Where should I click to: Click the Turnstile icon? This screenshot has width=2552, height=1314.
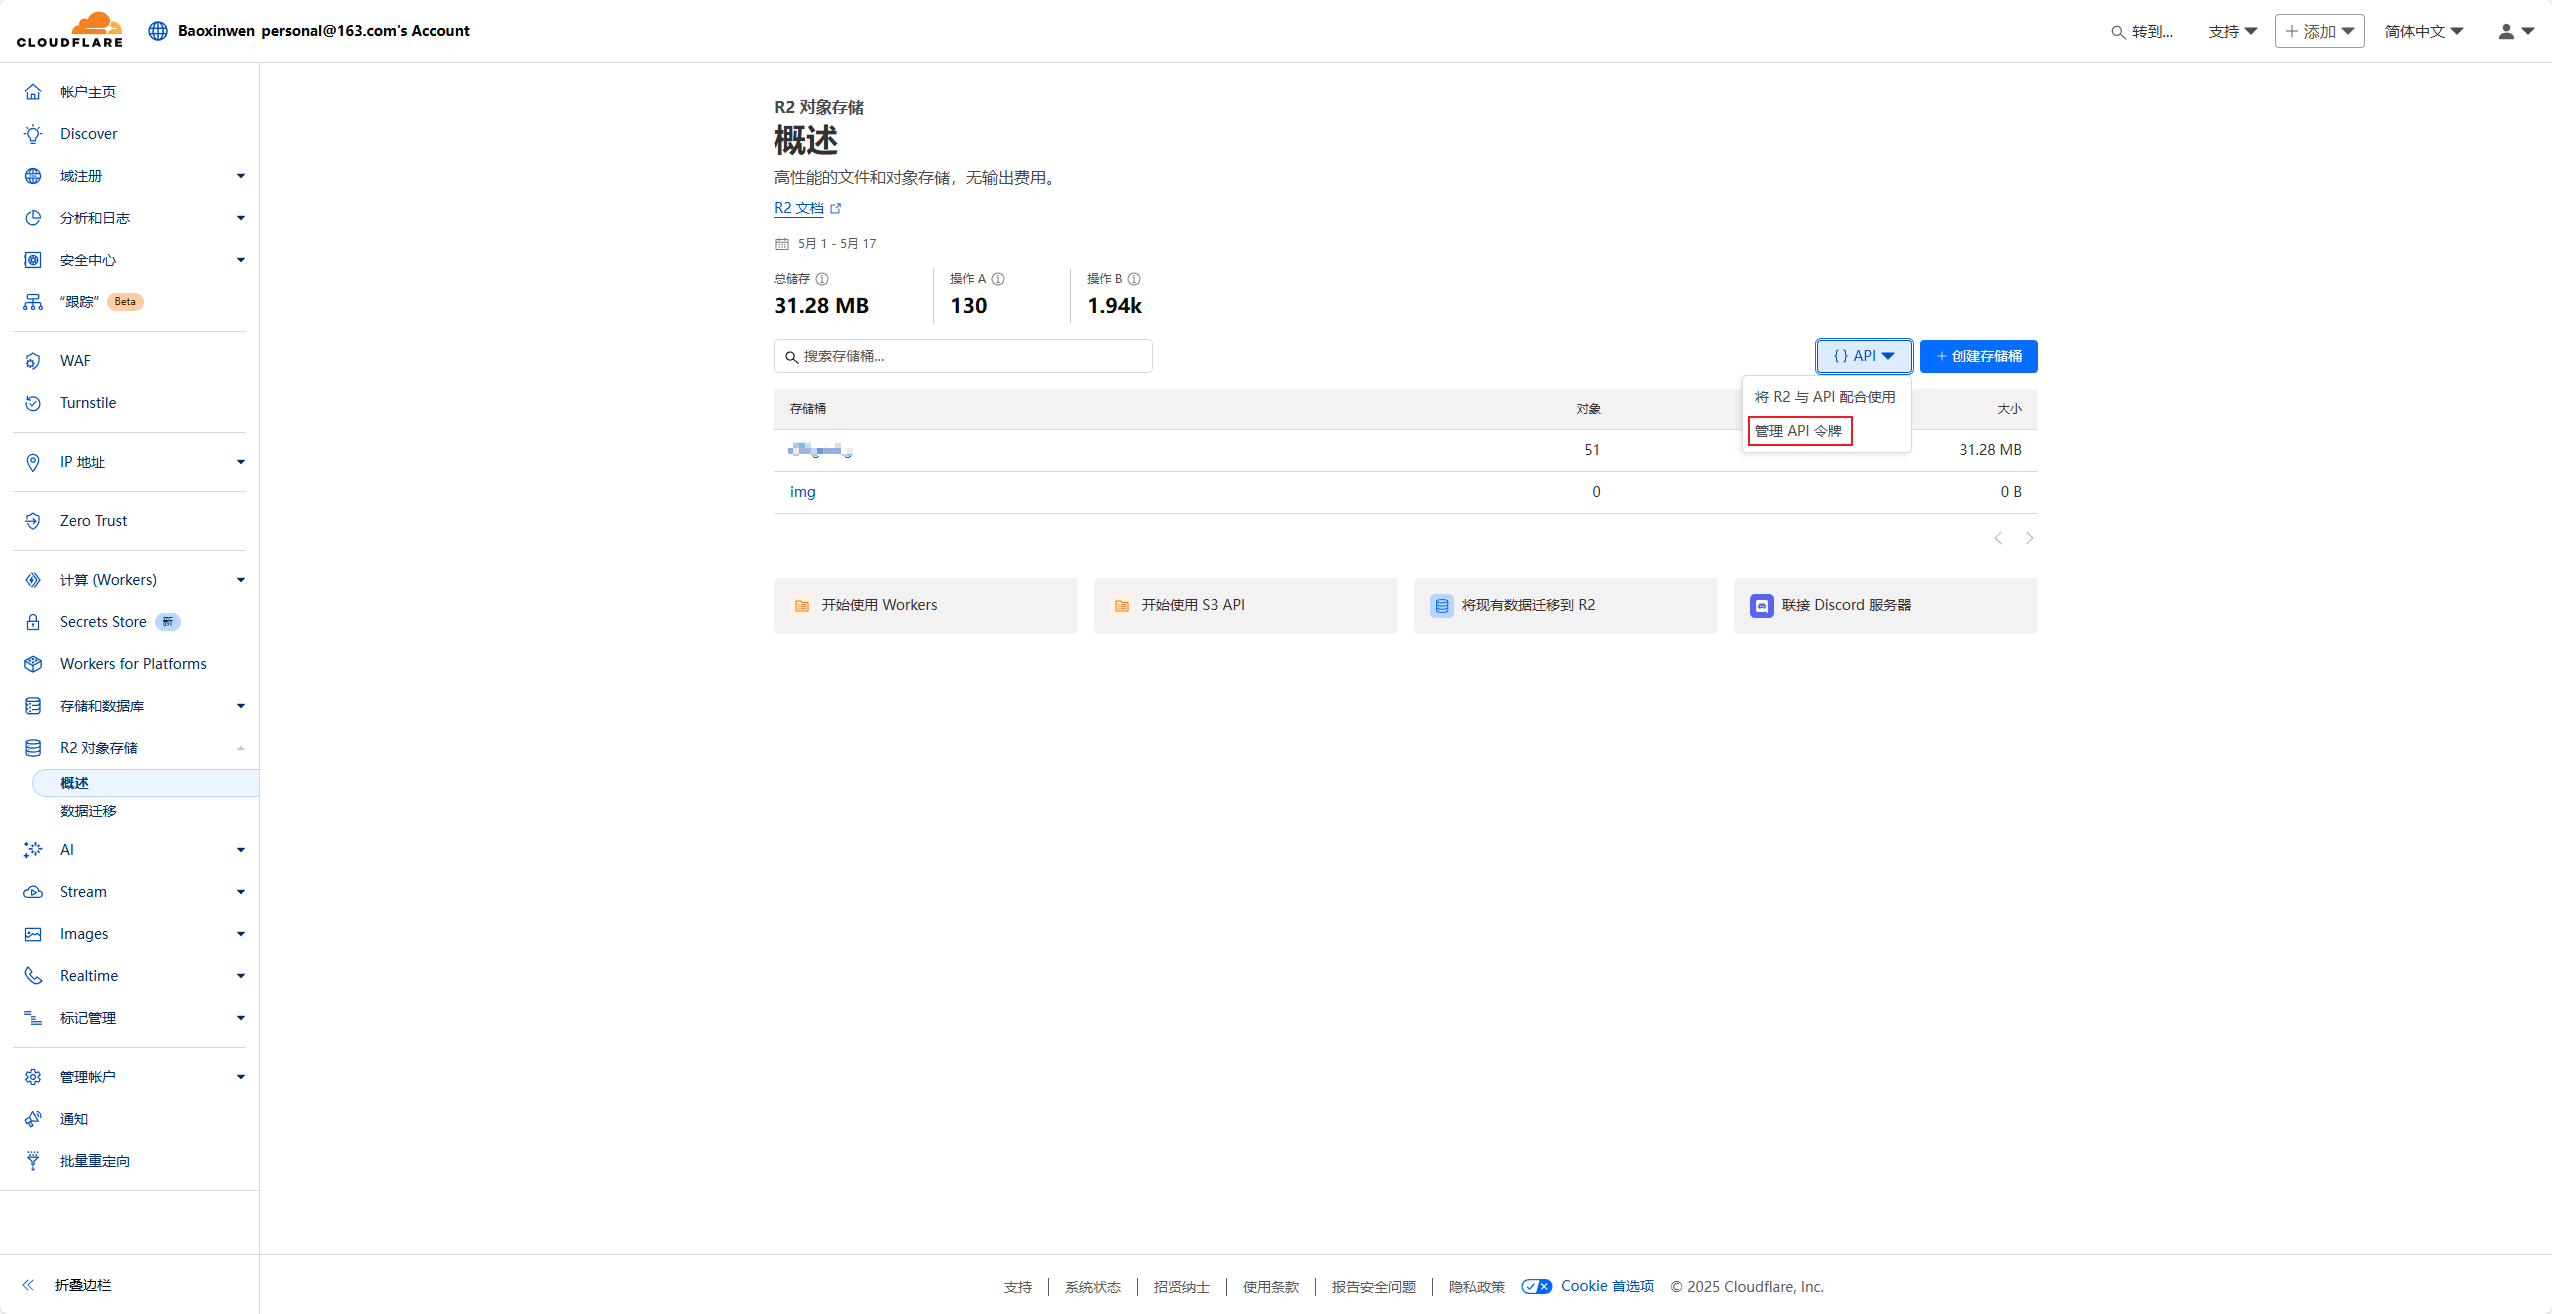33,403
